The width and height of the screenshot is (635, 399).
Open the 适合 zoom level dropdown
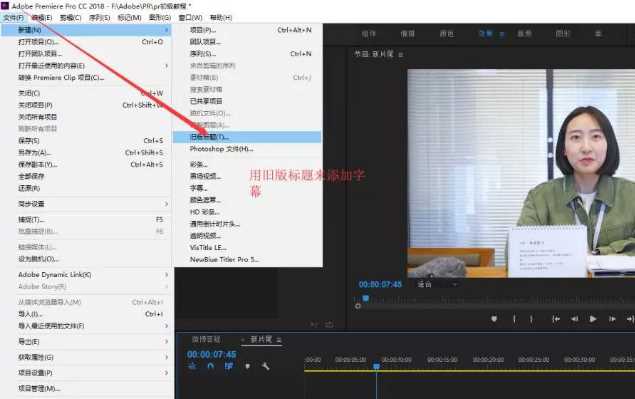(x=438, y=284)
